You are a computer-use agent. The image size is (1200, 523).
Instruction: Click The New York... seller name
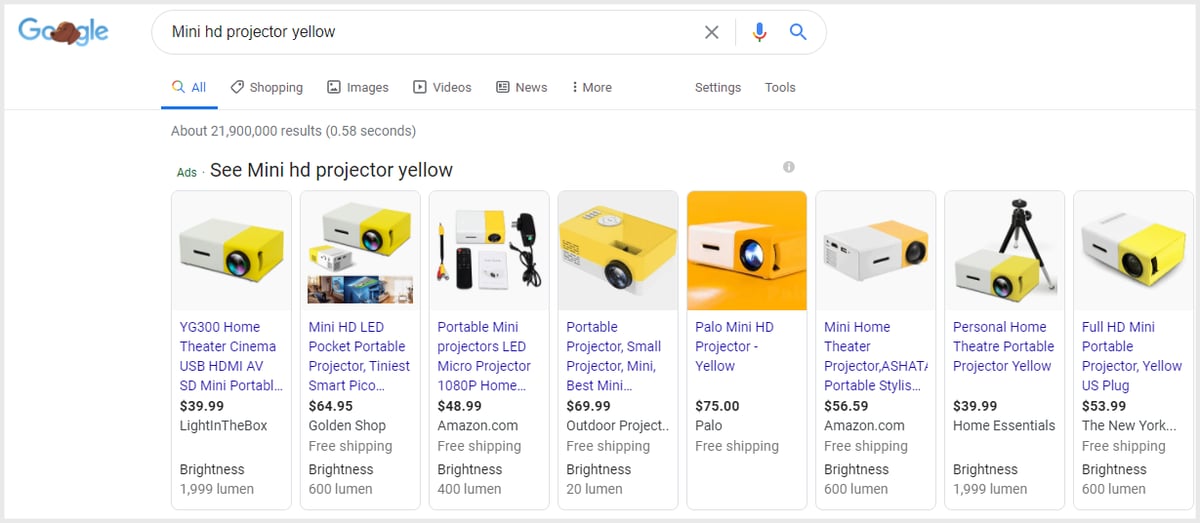[1131, 425]
